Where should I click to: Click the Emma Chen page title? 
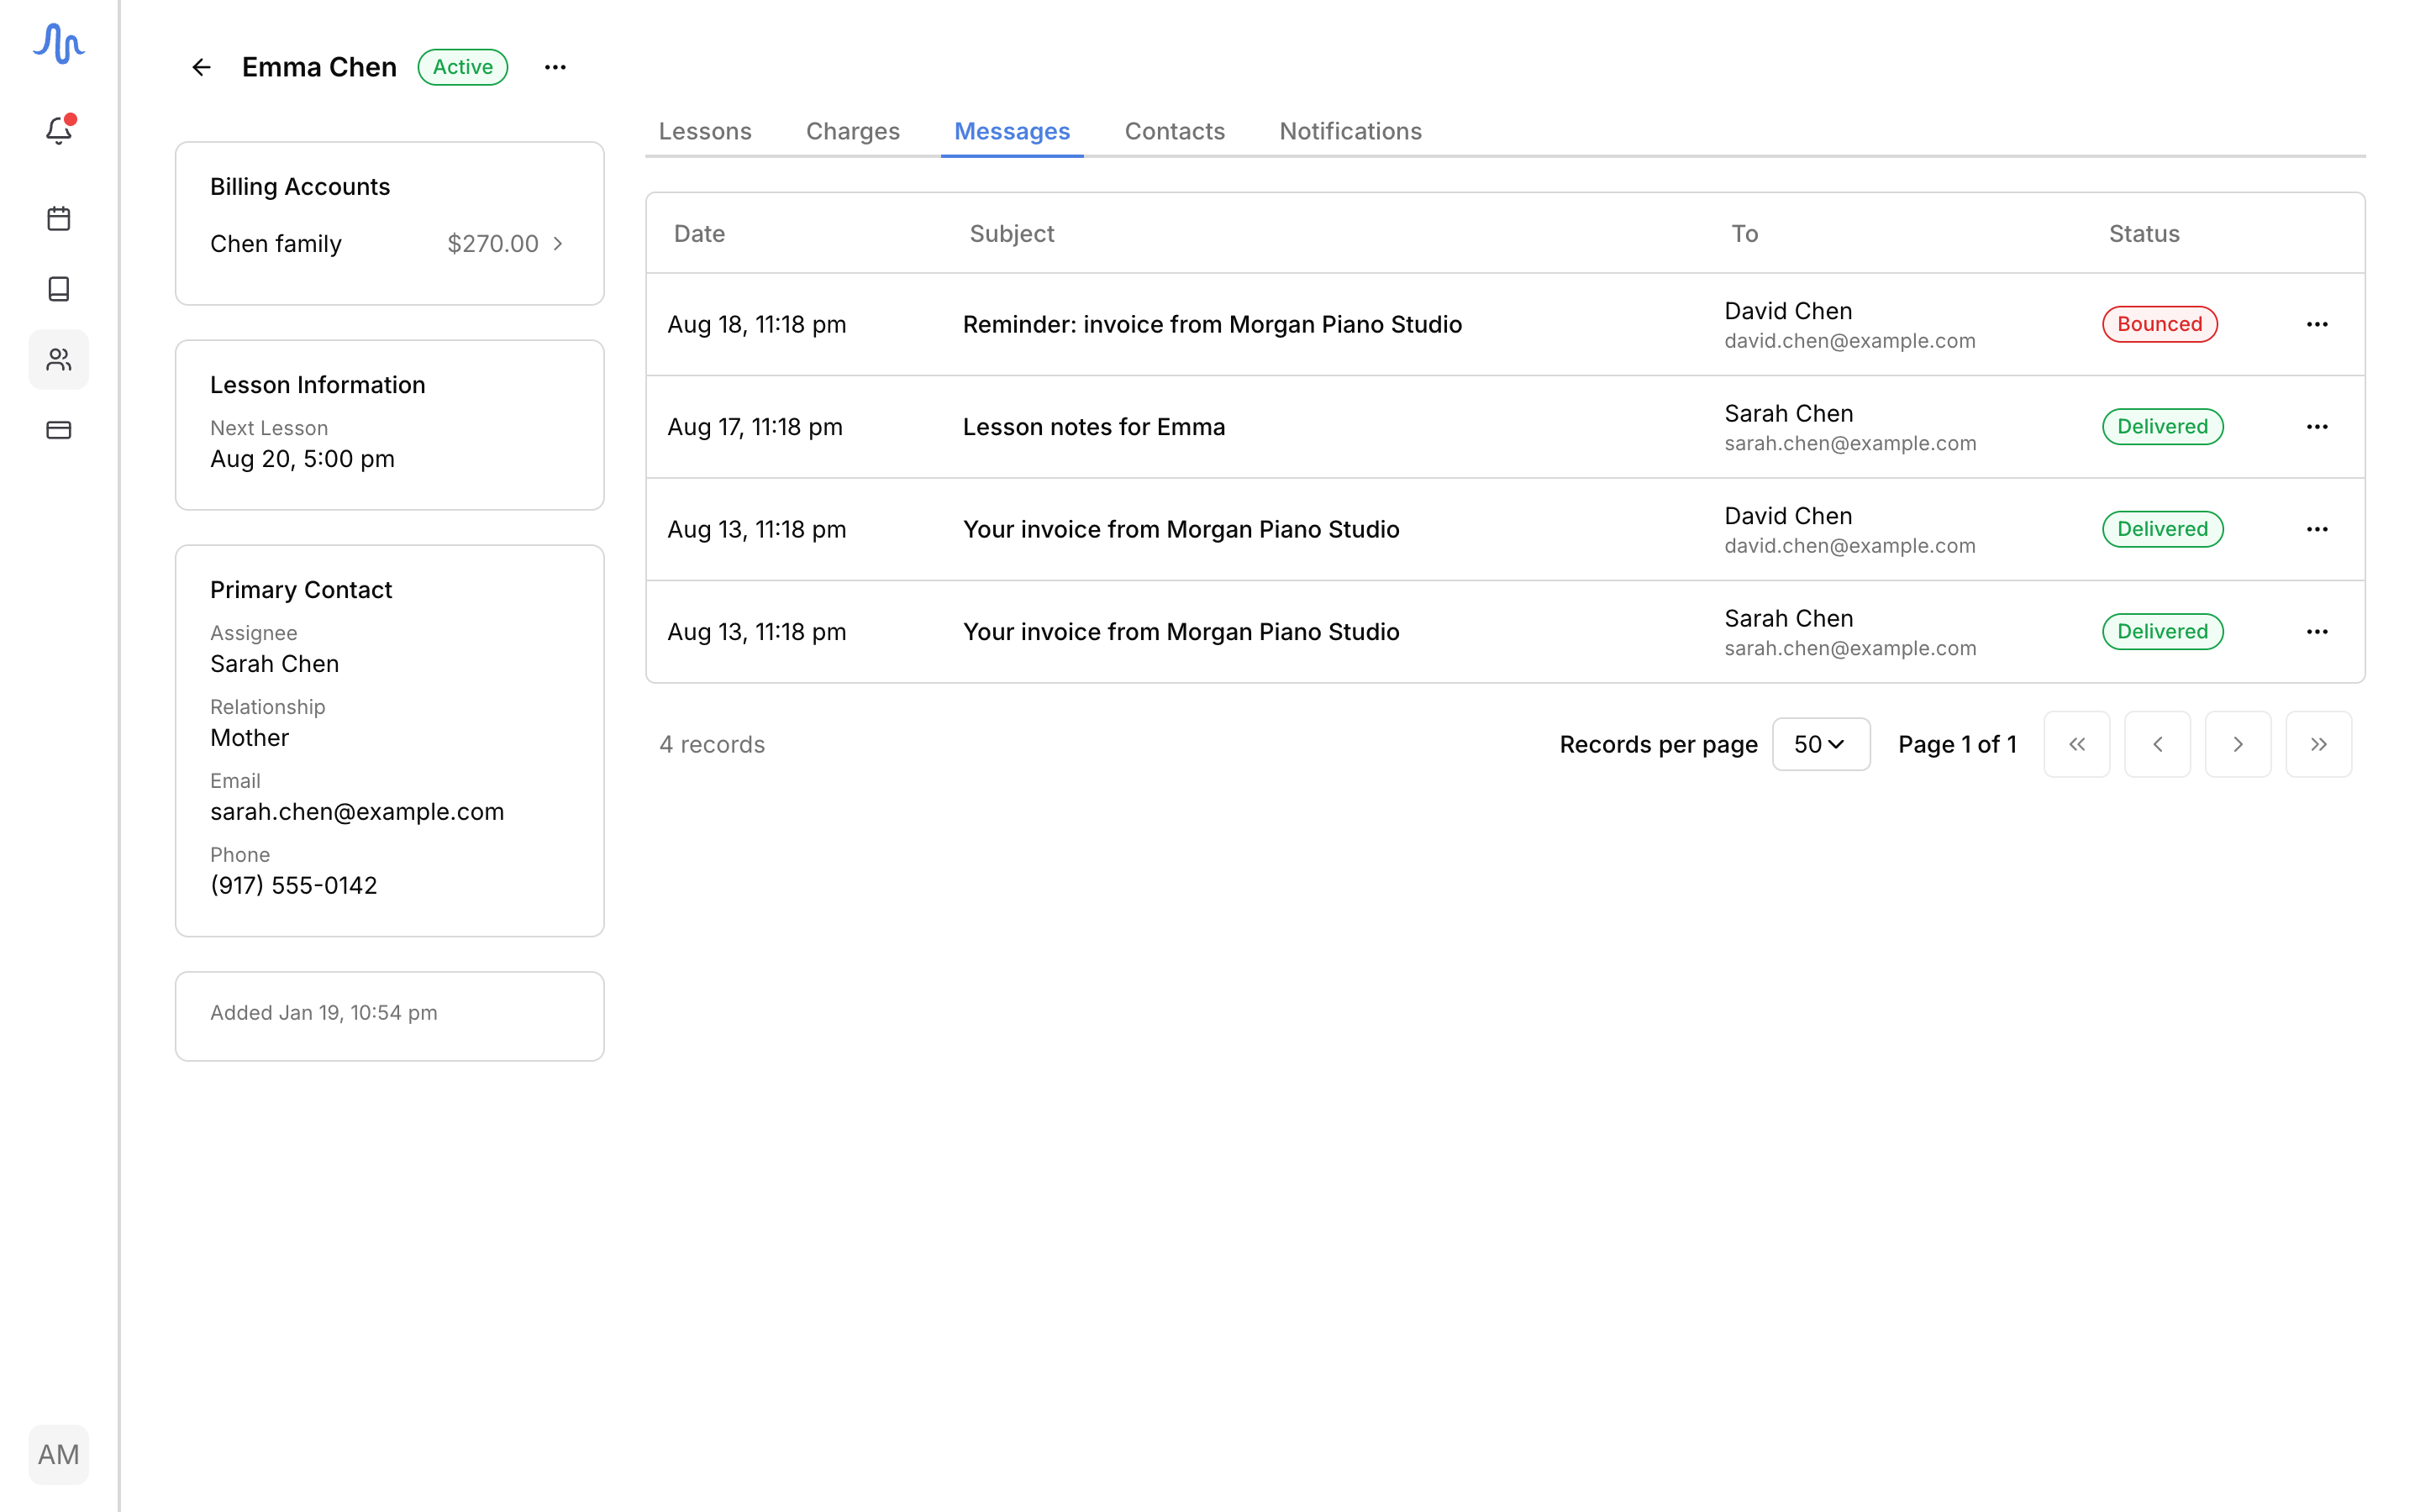319,67
